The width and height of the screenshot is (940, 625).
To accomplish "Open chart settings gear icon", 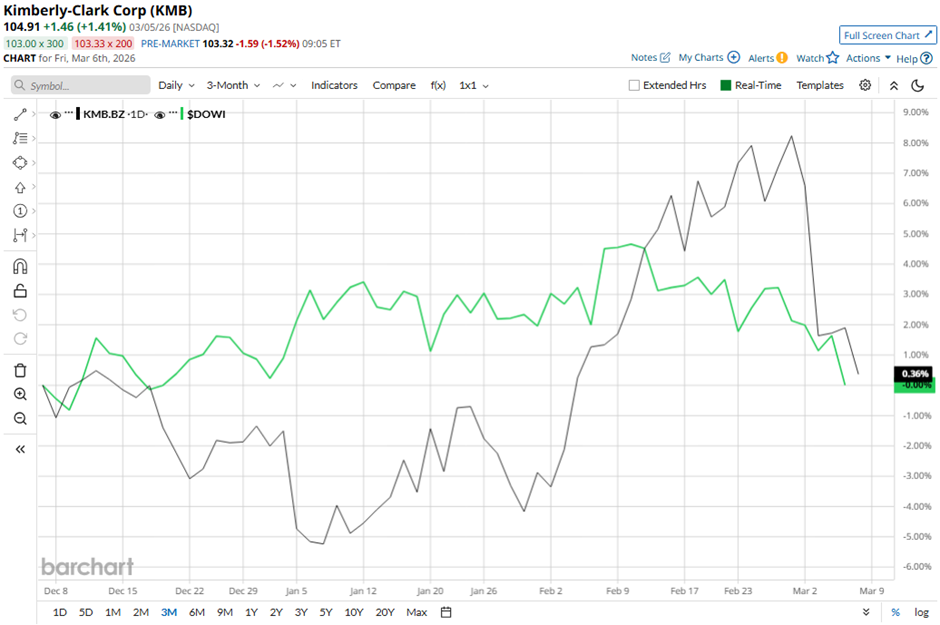I will 865,85.
